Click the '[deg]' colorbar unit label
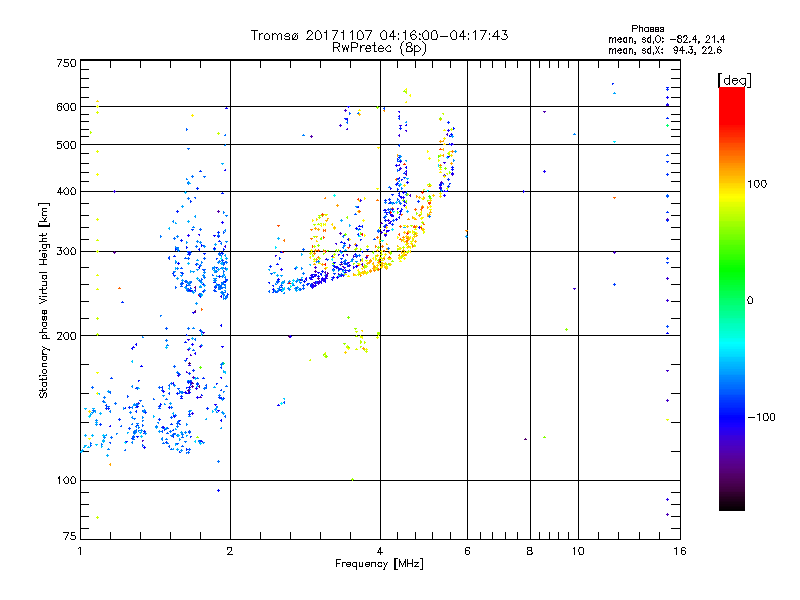The image size is (800, 600). point(734,80)
